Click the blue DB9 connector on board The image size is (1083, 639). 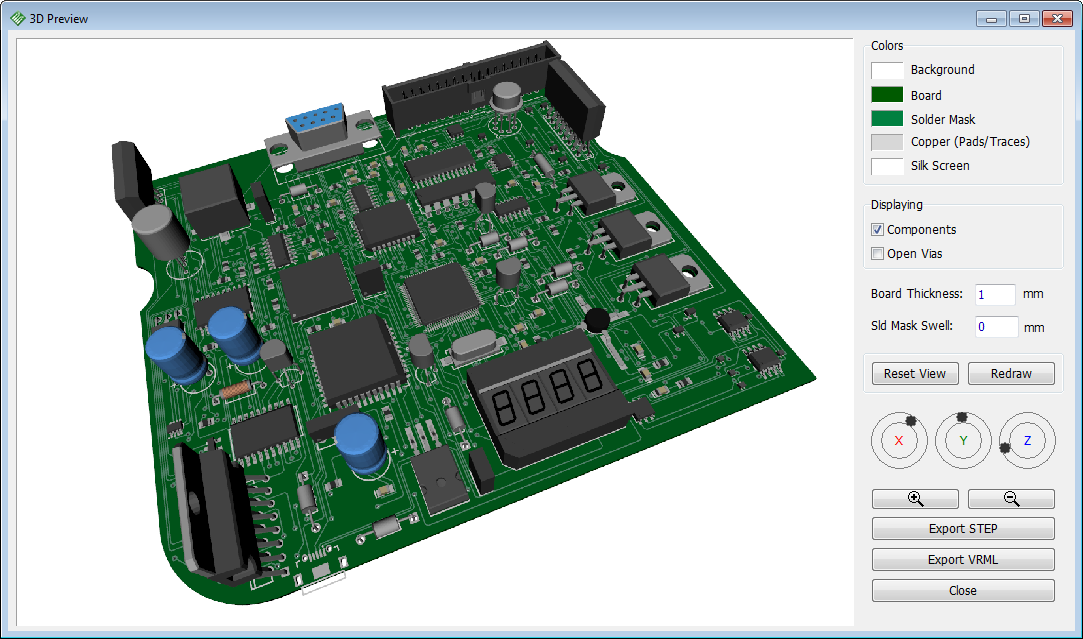click(316, 125)
